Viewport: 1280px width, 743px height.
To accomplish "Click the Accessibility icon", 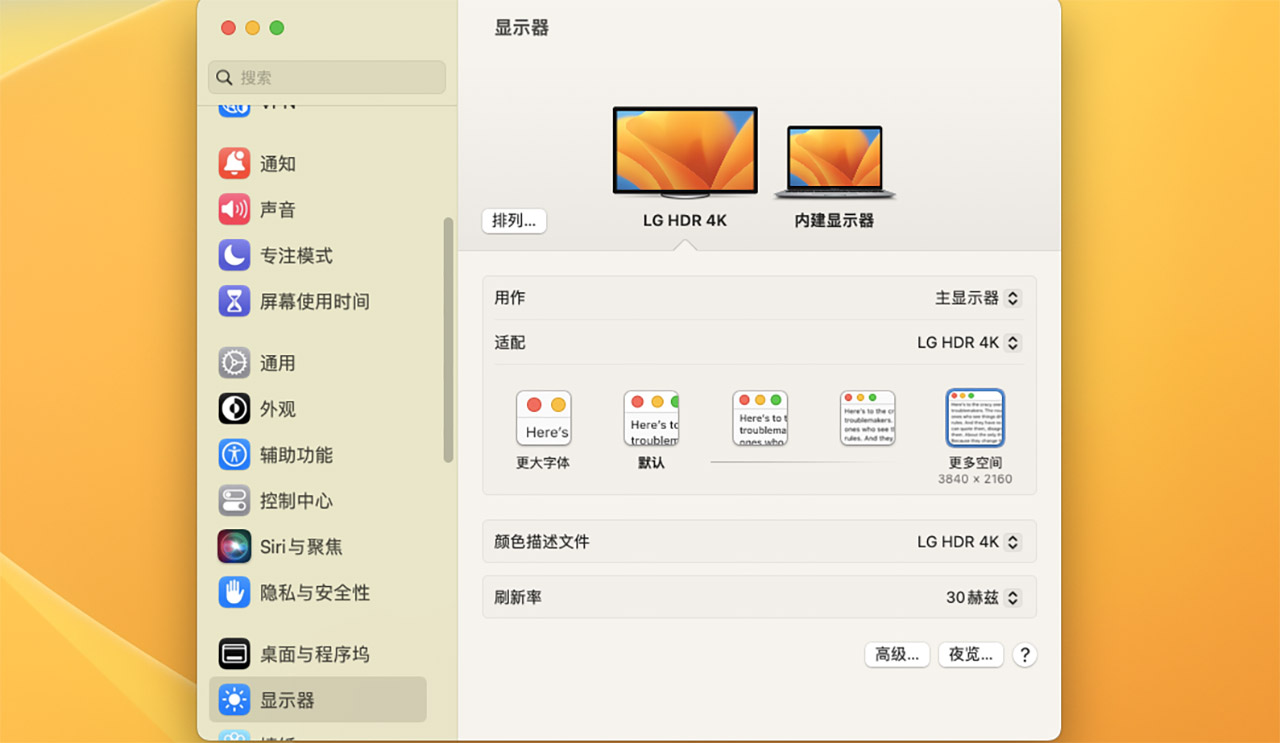I will tap(234, 455).
